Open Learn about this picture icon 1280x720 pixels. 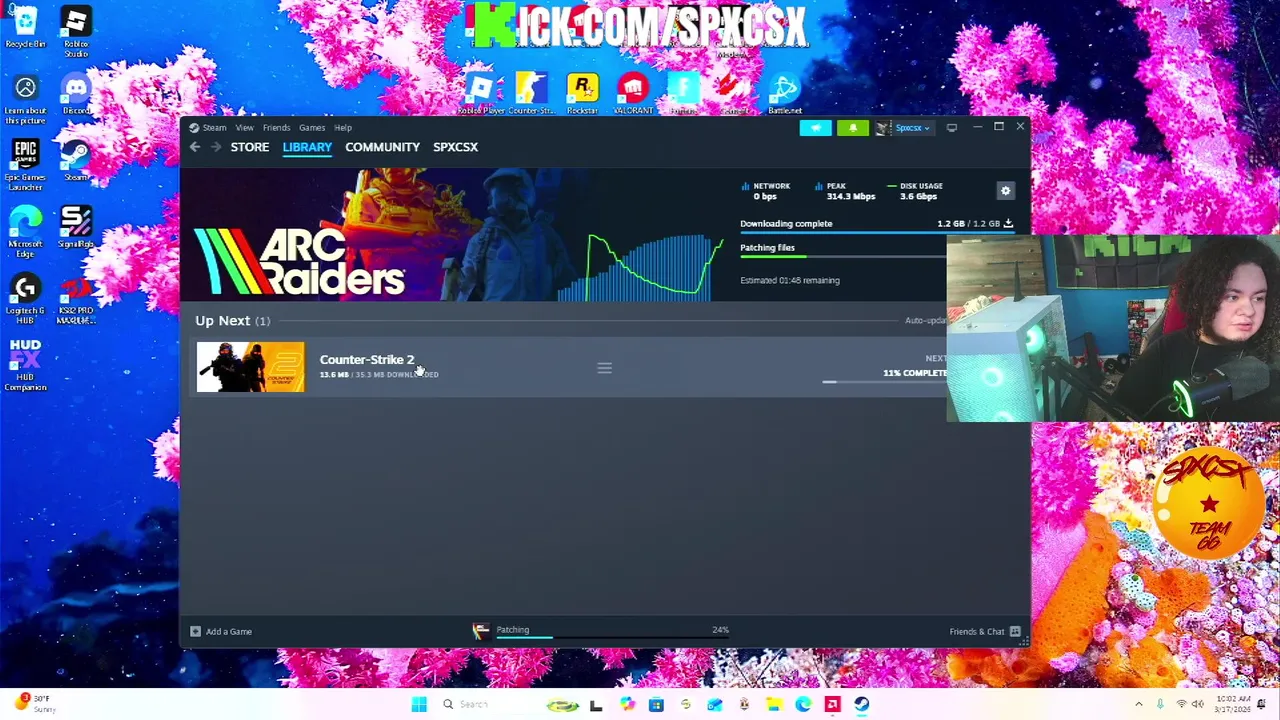tap(25, 100)
